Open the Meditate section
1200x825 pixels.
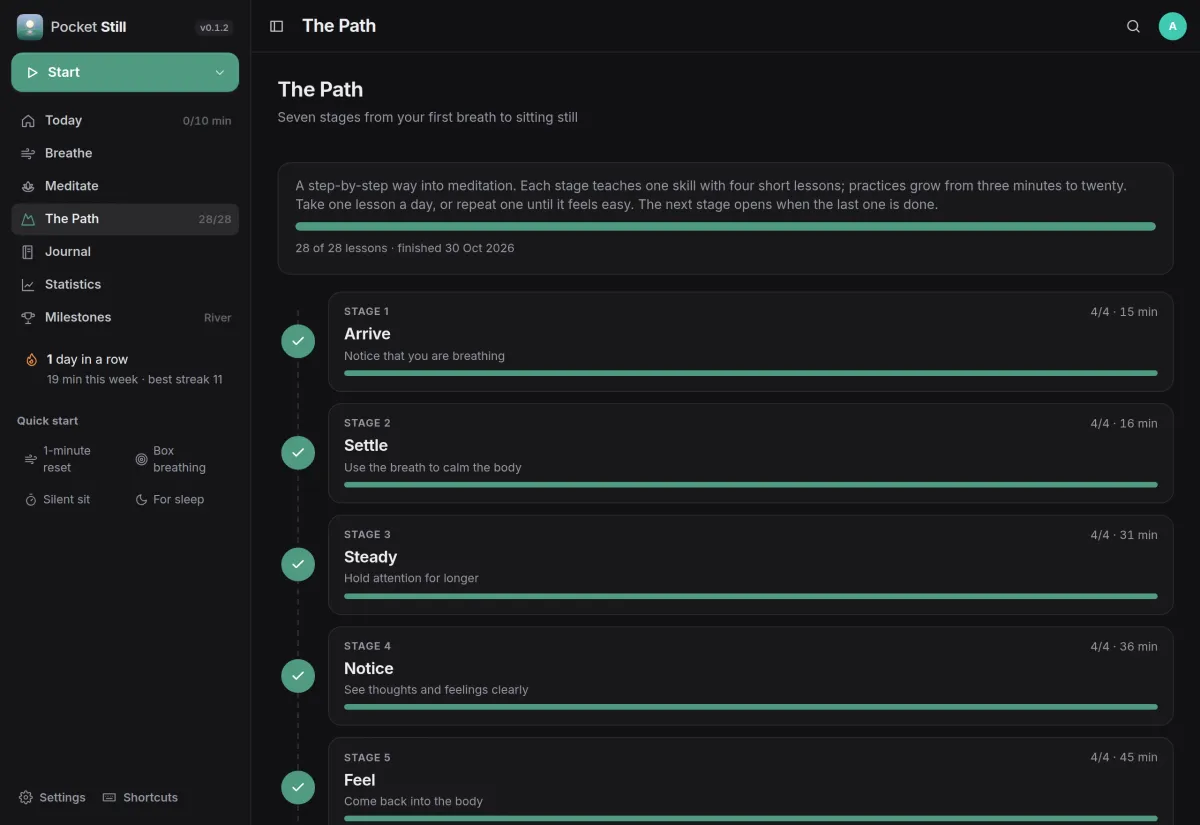(125, 186)
